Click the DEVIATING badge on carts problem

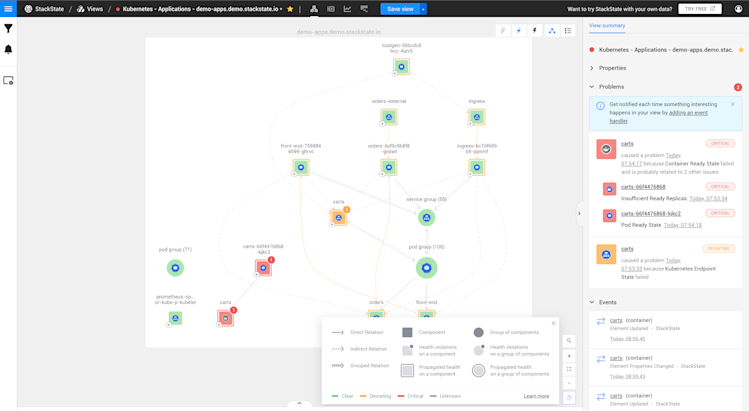718,249
